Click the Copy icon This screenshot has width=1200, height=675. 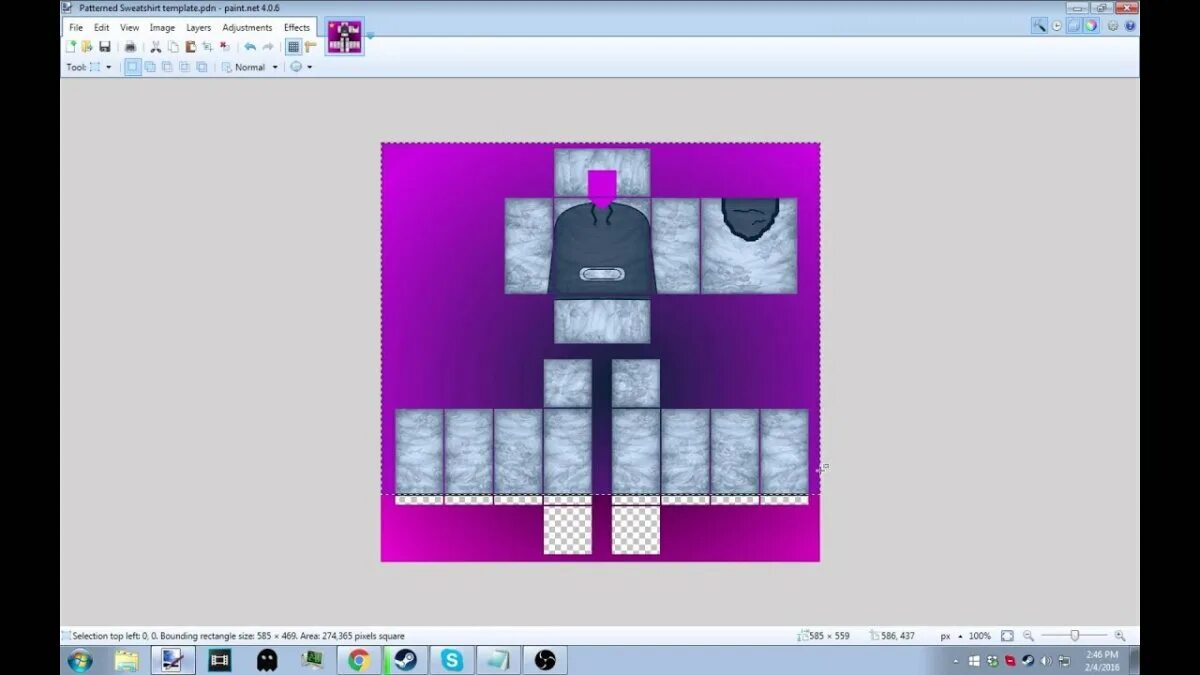[173, 47]
